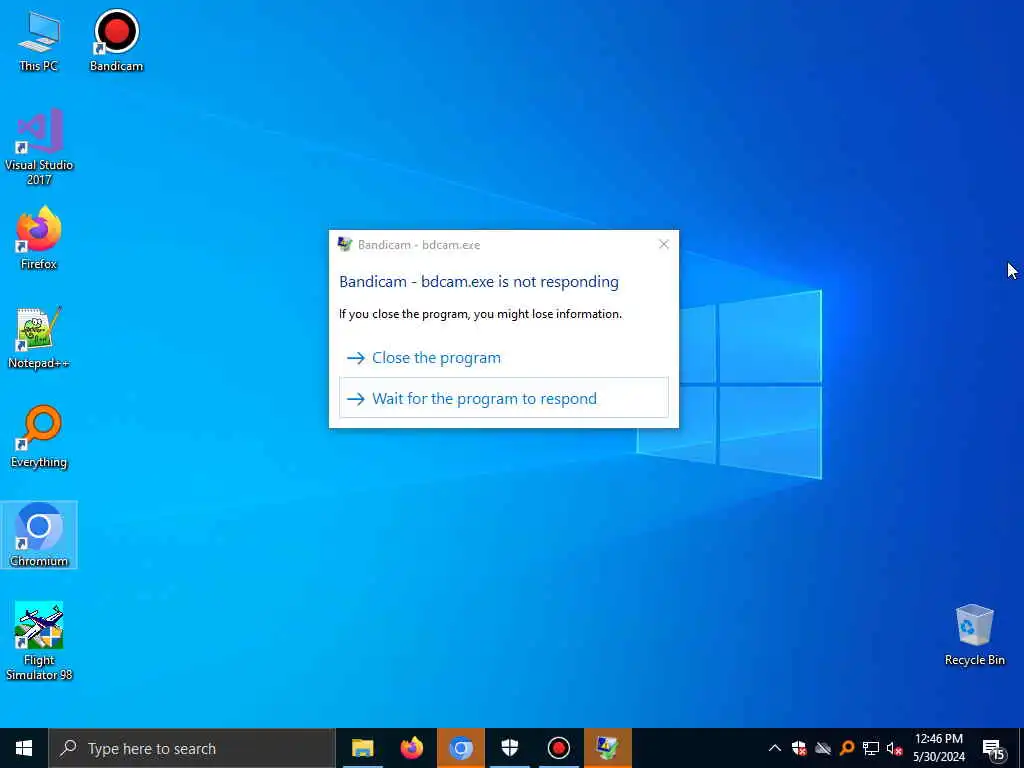Switch to Chromium in the taskbar
The image size is (1024, 768).
click(460, 748)
